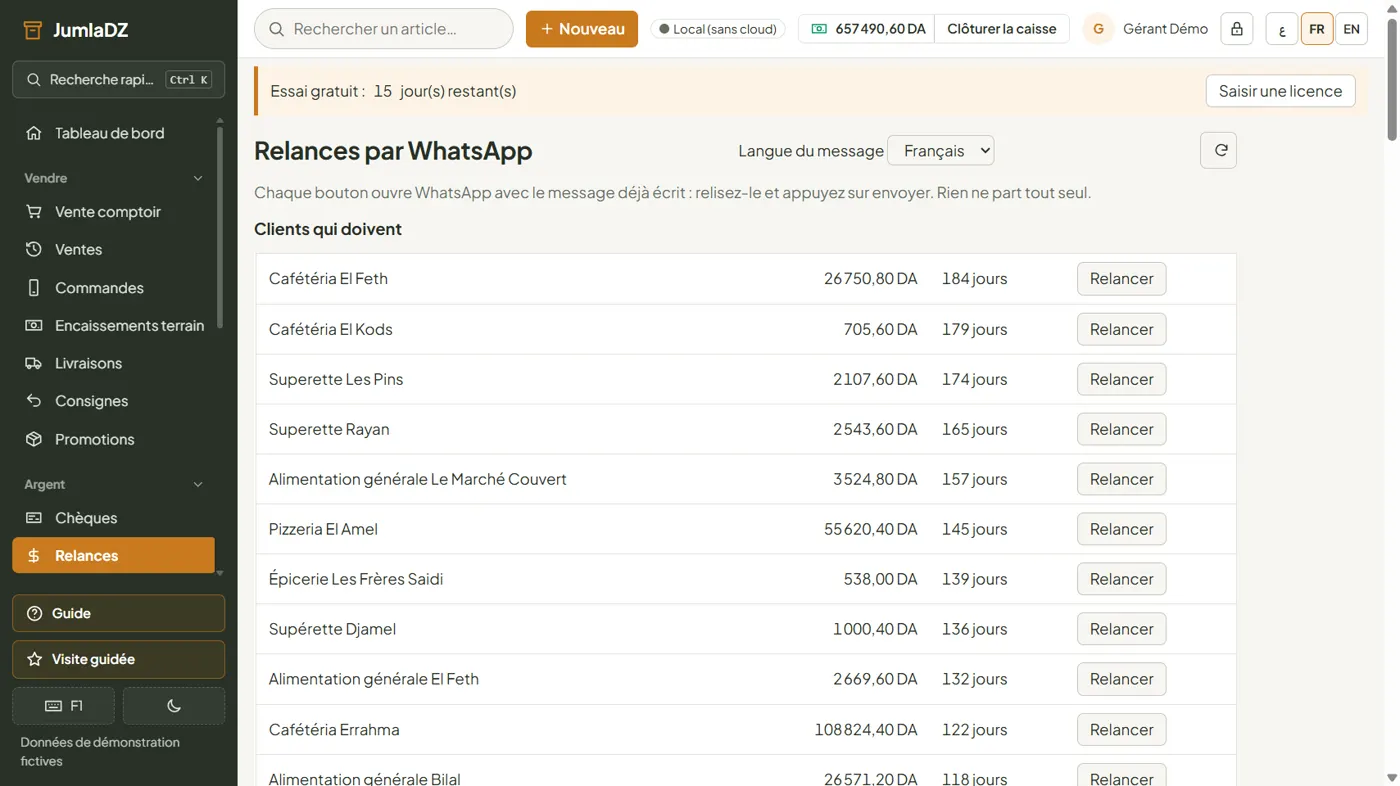Screen dimensions: 1400x786
Task: Collapse the Vendre sidebar section
Action: 113,178
